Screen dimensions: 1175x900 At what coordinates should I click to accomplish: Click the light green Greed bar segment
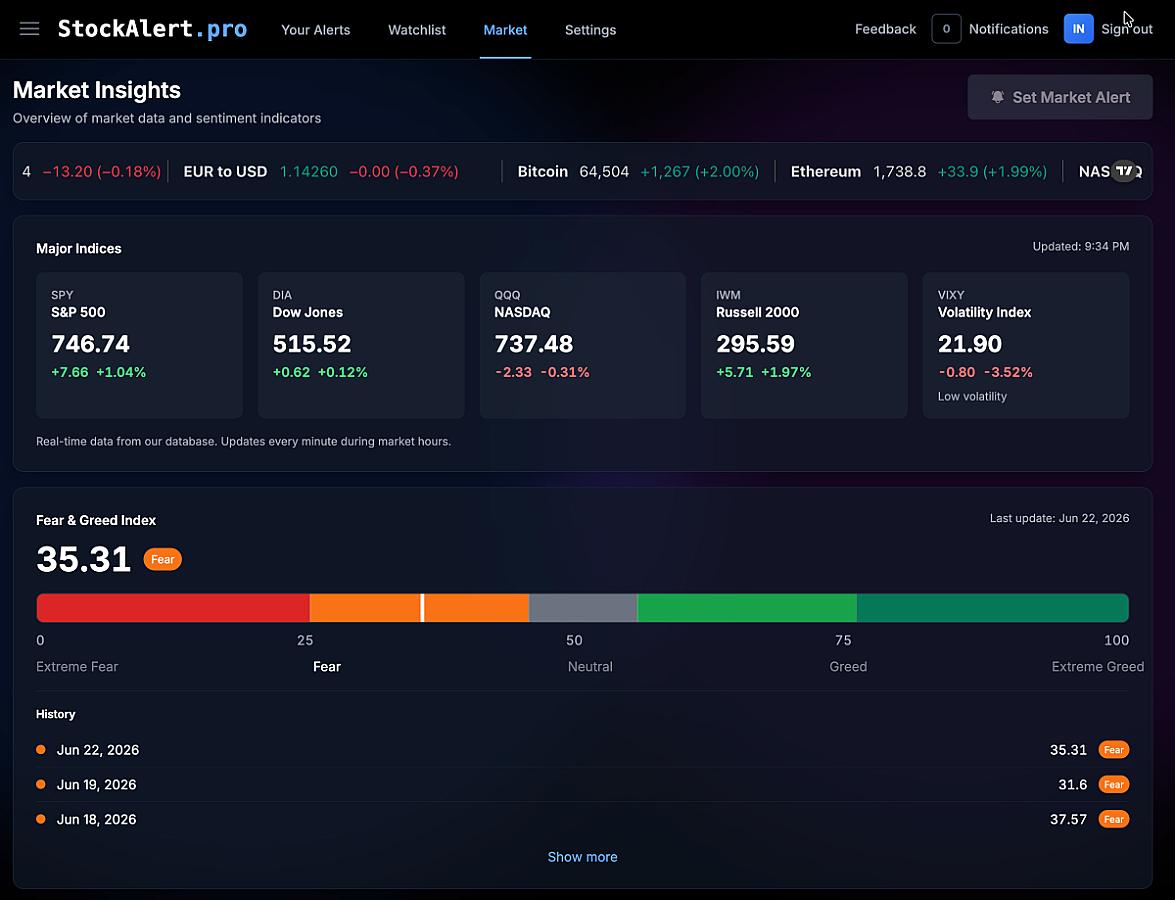pos(747,608)
